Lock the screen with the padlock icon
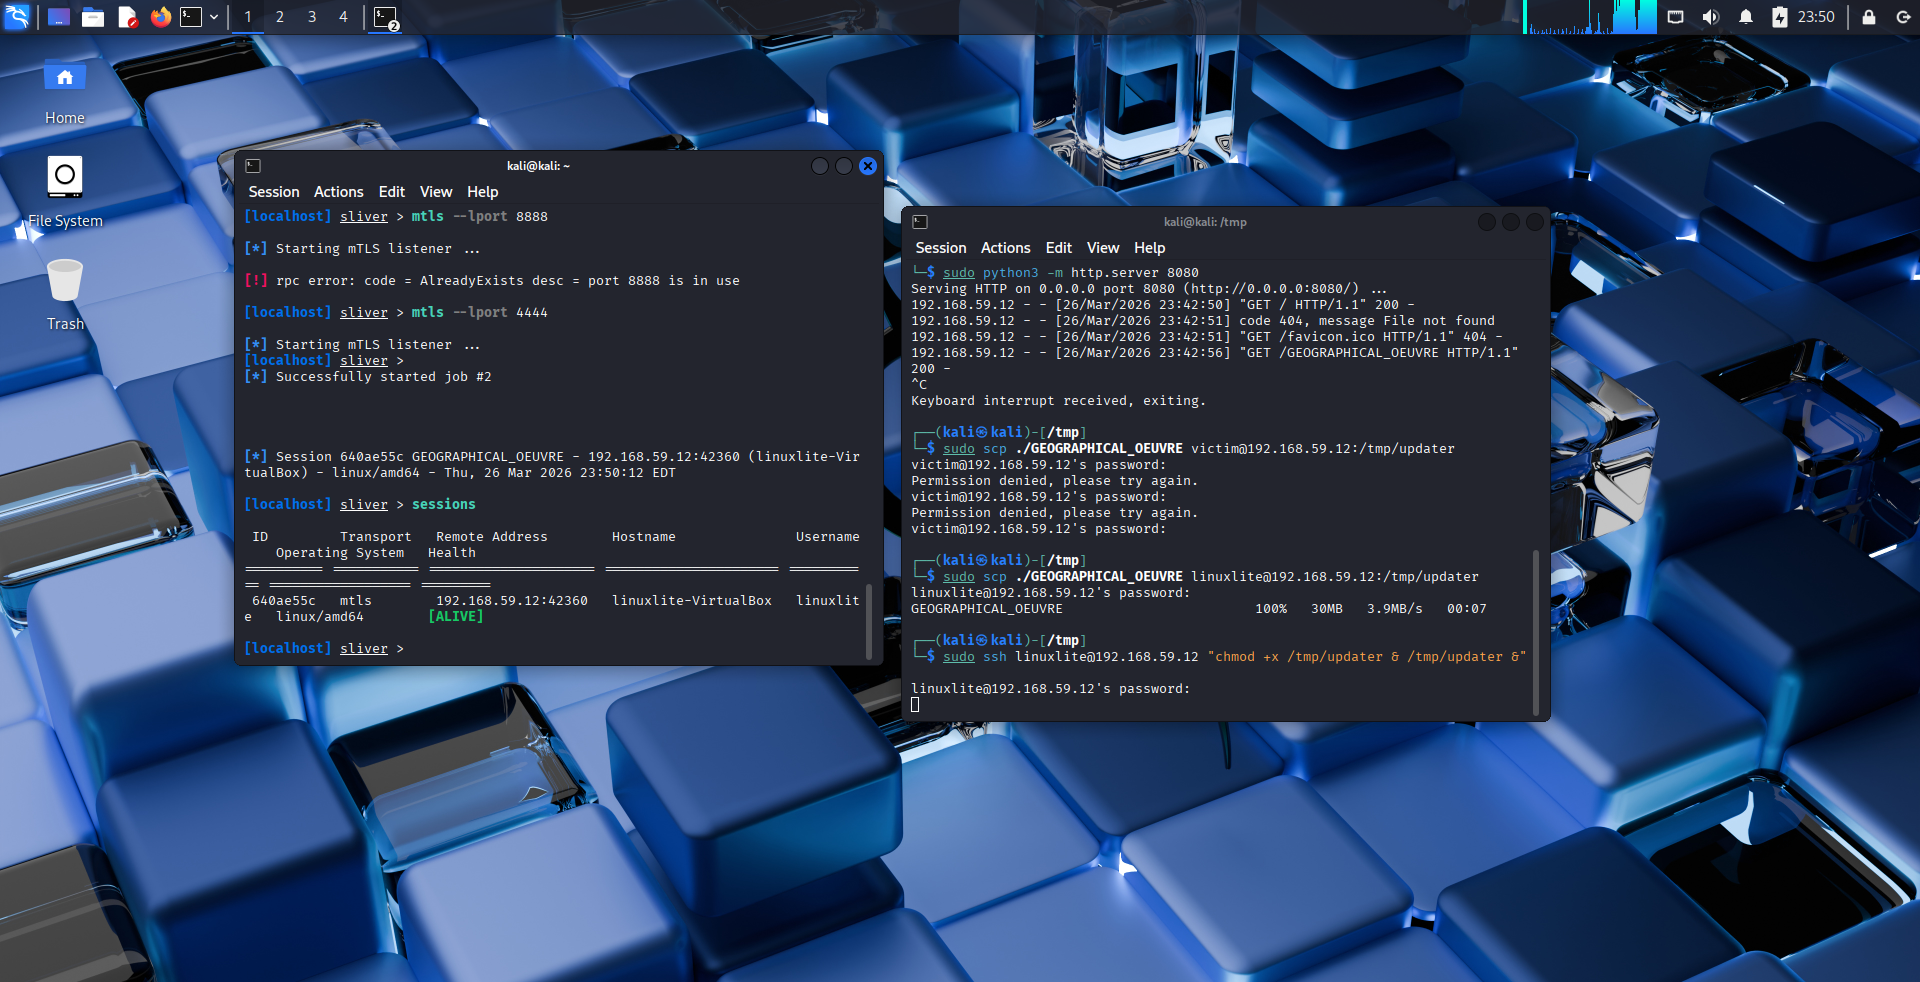 click(x=1868, y=17)
